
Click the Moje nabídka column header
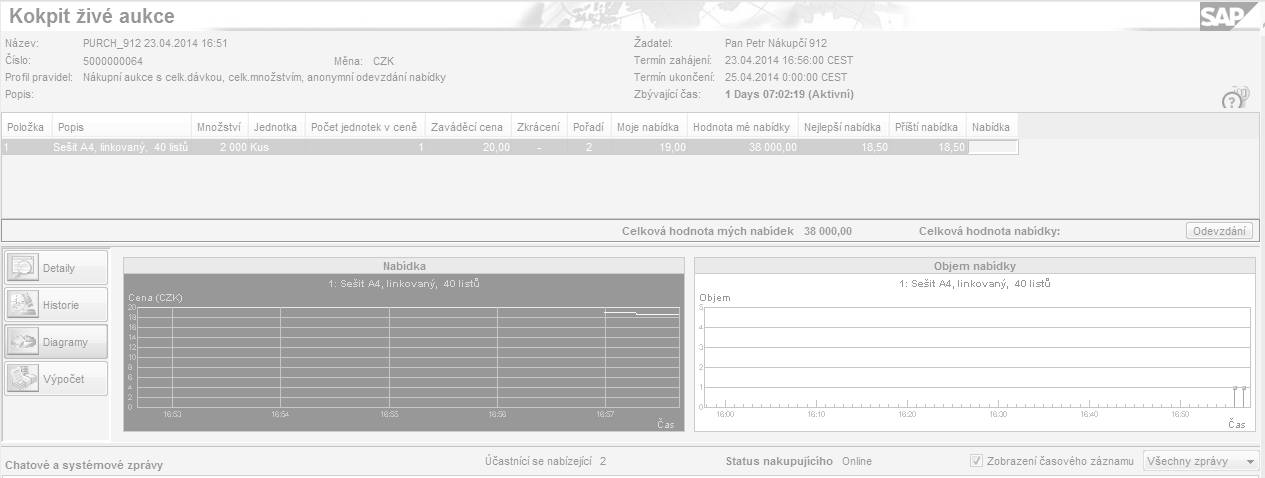point(648,127)
